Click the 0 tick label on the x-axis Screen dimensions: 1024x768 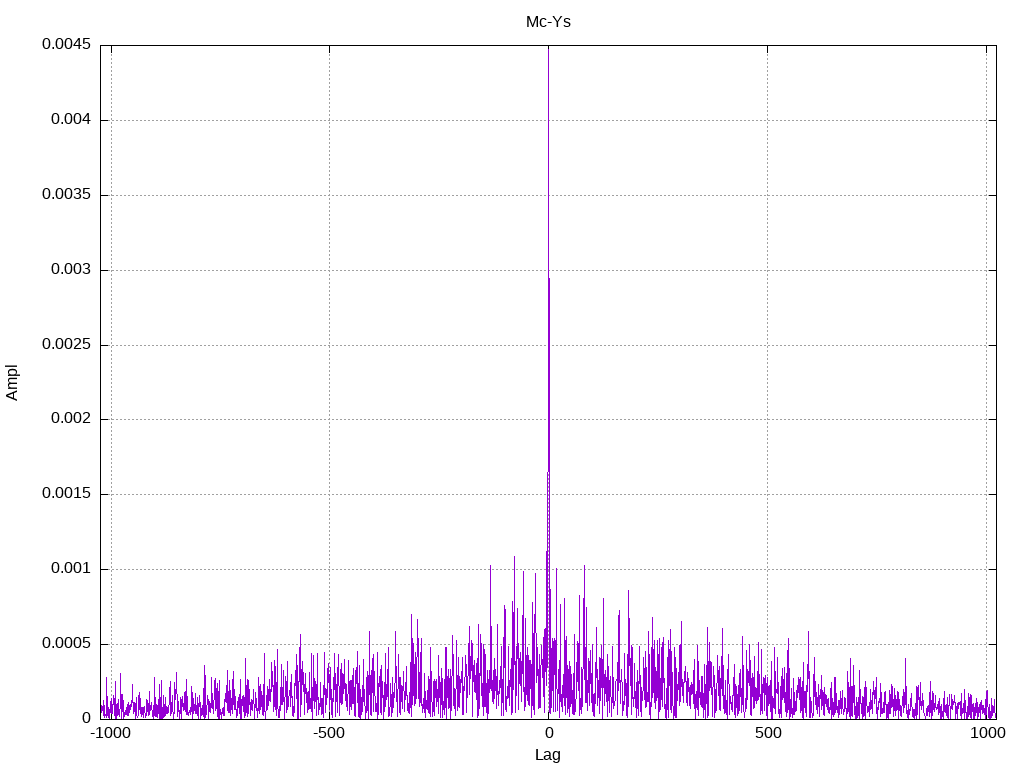point(548,733)
